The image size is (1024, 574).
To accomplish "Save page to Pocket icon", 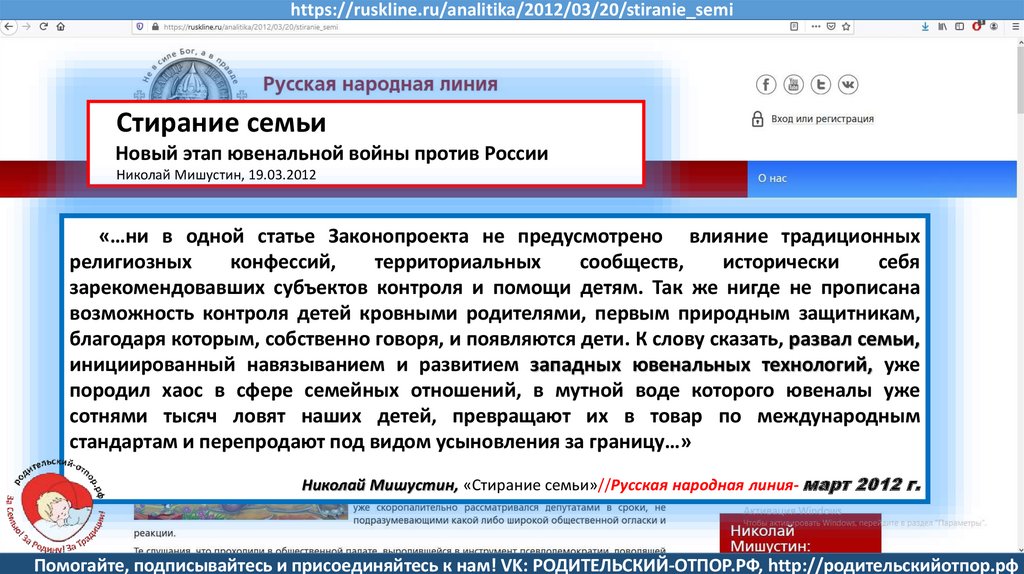I will click(831, 27).
